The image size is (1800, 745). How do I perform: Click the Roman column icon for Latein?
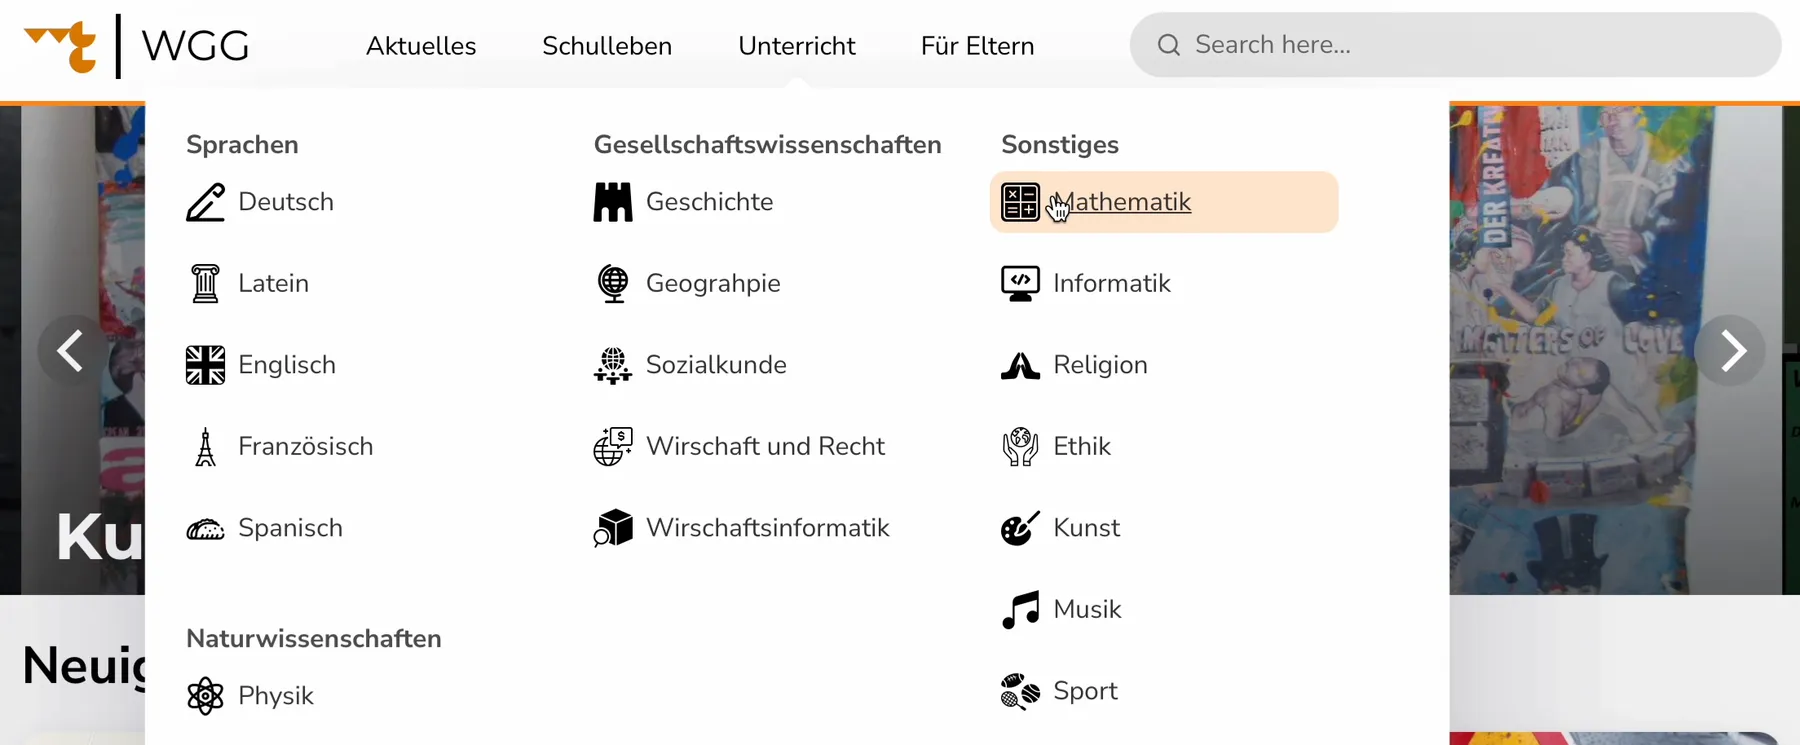pyautogui.click(x=205, y=283)
